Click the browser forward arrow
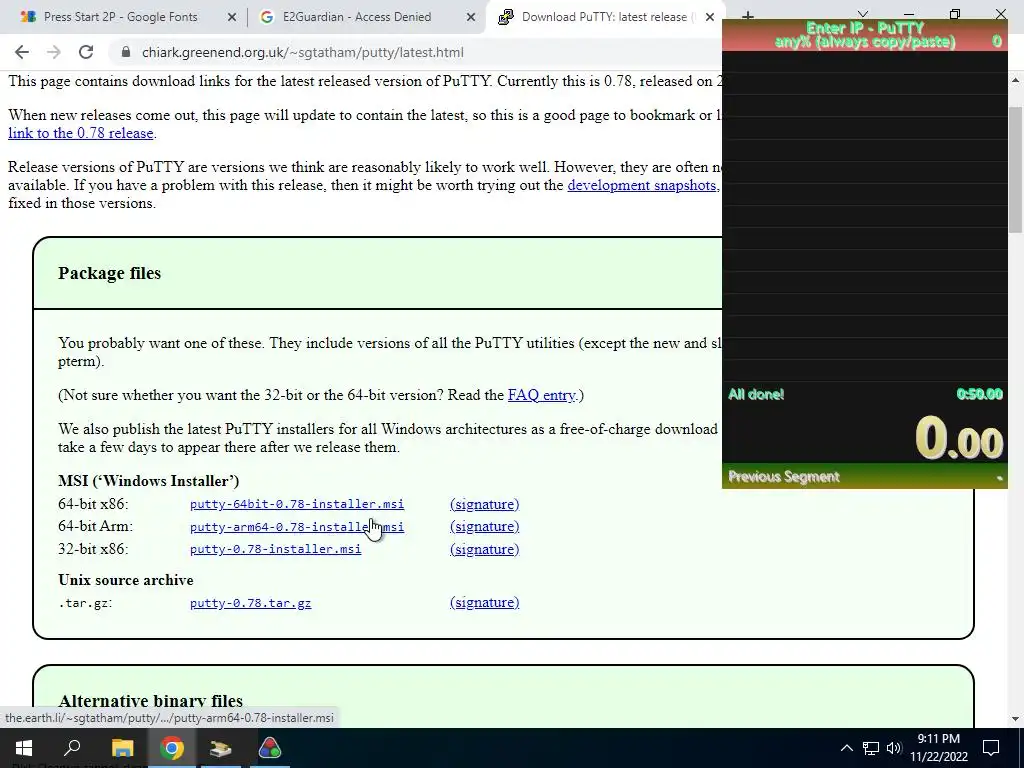Image resolution: width=1024 pixels, height=768 pixels. [x=54, y=52]
